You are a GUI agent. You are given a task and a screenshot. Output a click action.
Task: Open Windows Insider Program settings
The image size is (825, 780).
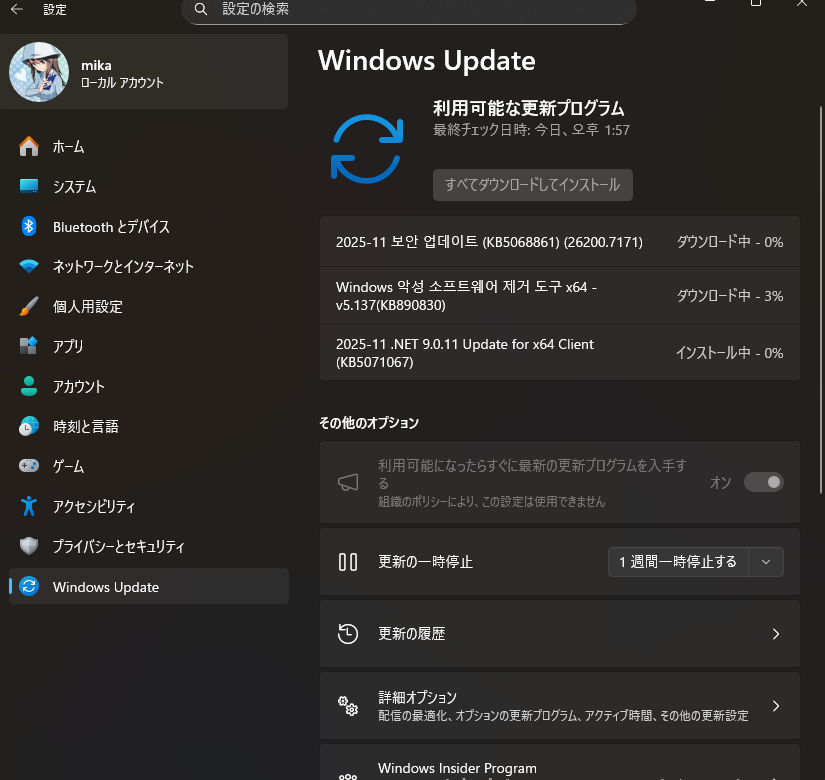[x=560, y=763]
